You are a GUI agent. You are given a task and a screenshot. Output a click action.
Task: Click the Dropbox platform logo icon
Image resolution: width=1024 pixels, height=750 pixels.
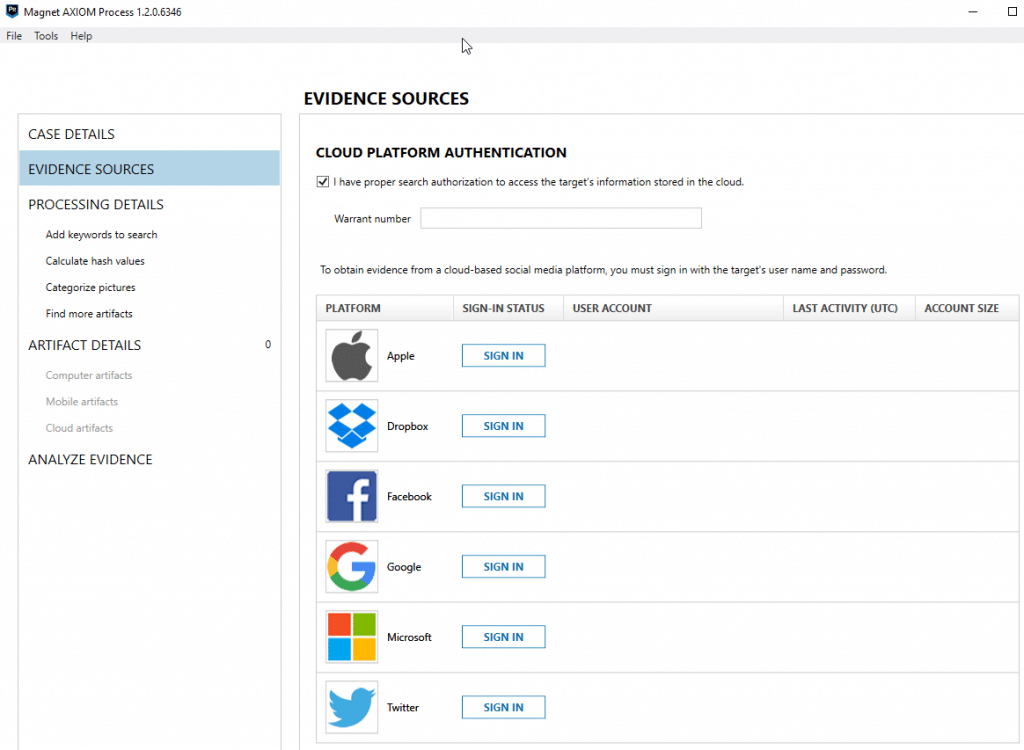click(x=351, y=426)
